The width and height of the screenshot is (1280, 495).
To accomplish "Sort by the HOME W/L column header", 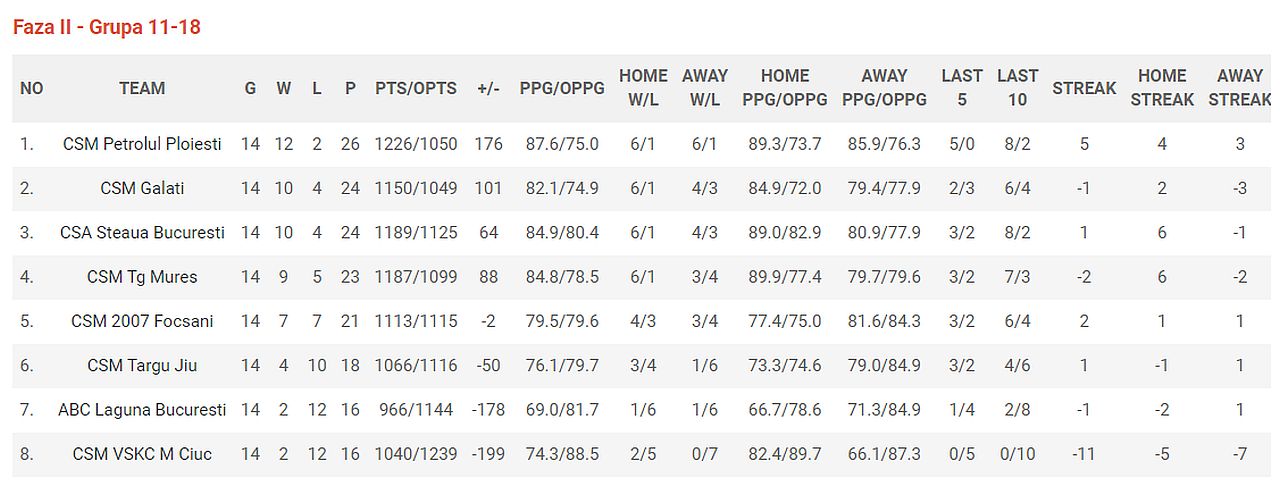I will (x=643, y=88).
